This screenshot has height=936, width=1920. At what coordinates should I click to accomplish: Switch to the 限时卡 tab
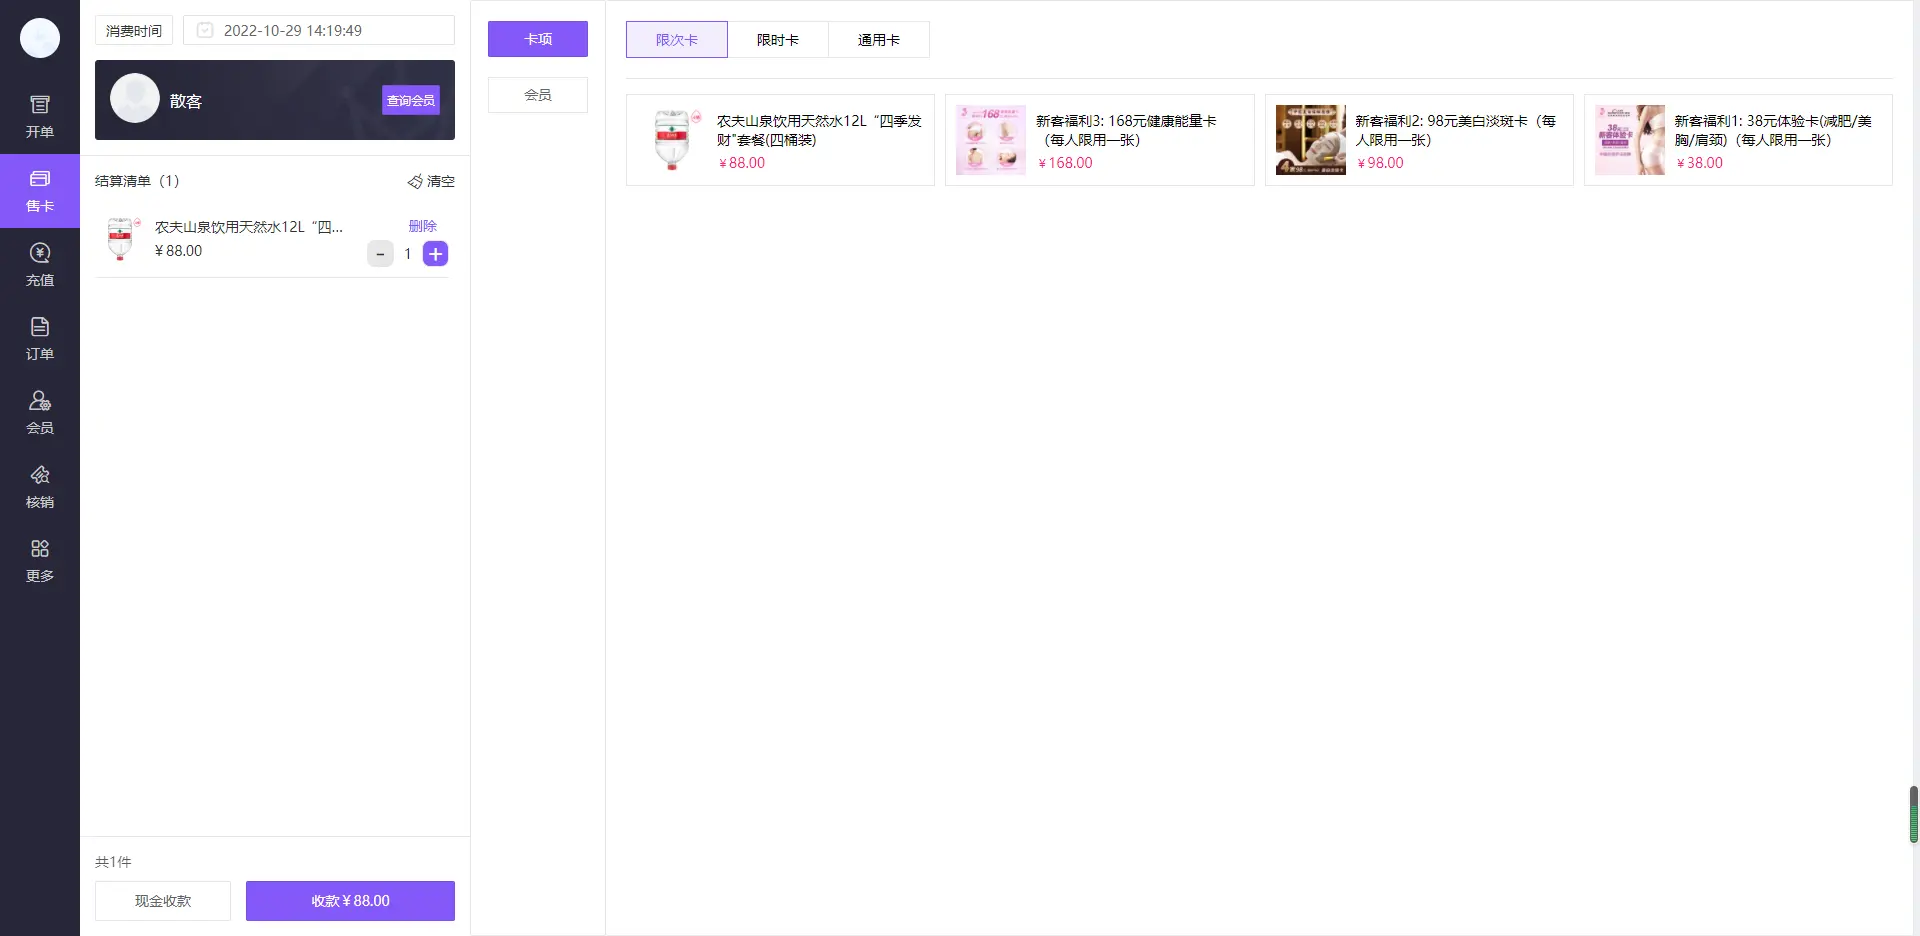[777, 40]
